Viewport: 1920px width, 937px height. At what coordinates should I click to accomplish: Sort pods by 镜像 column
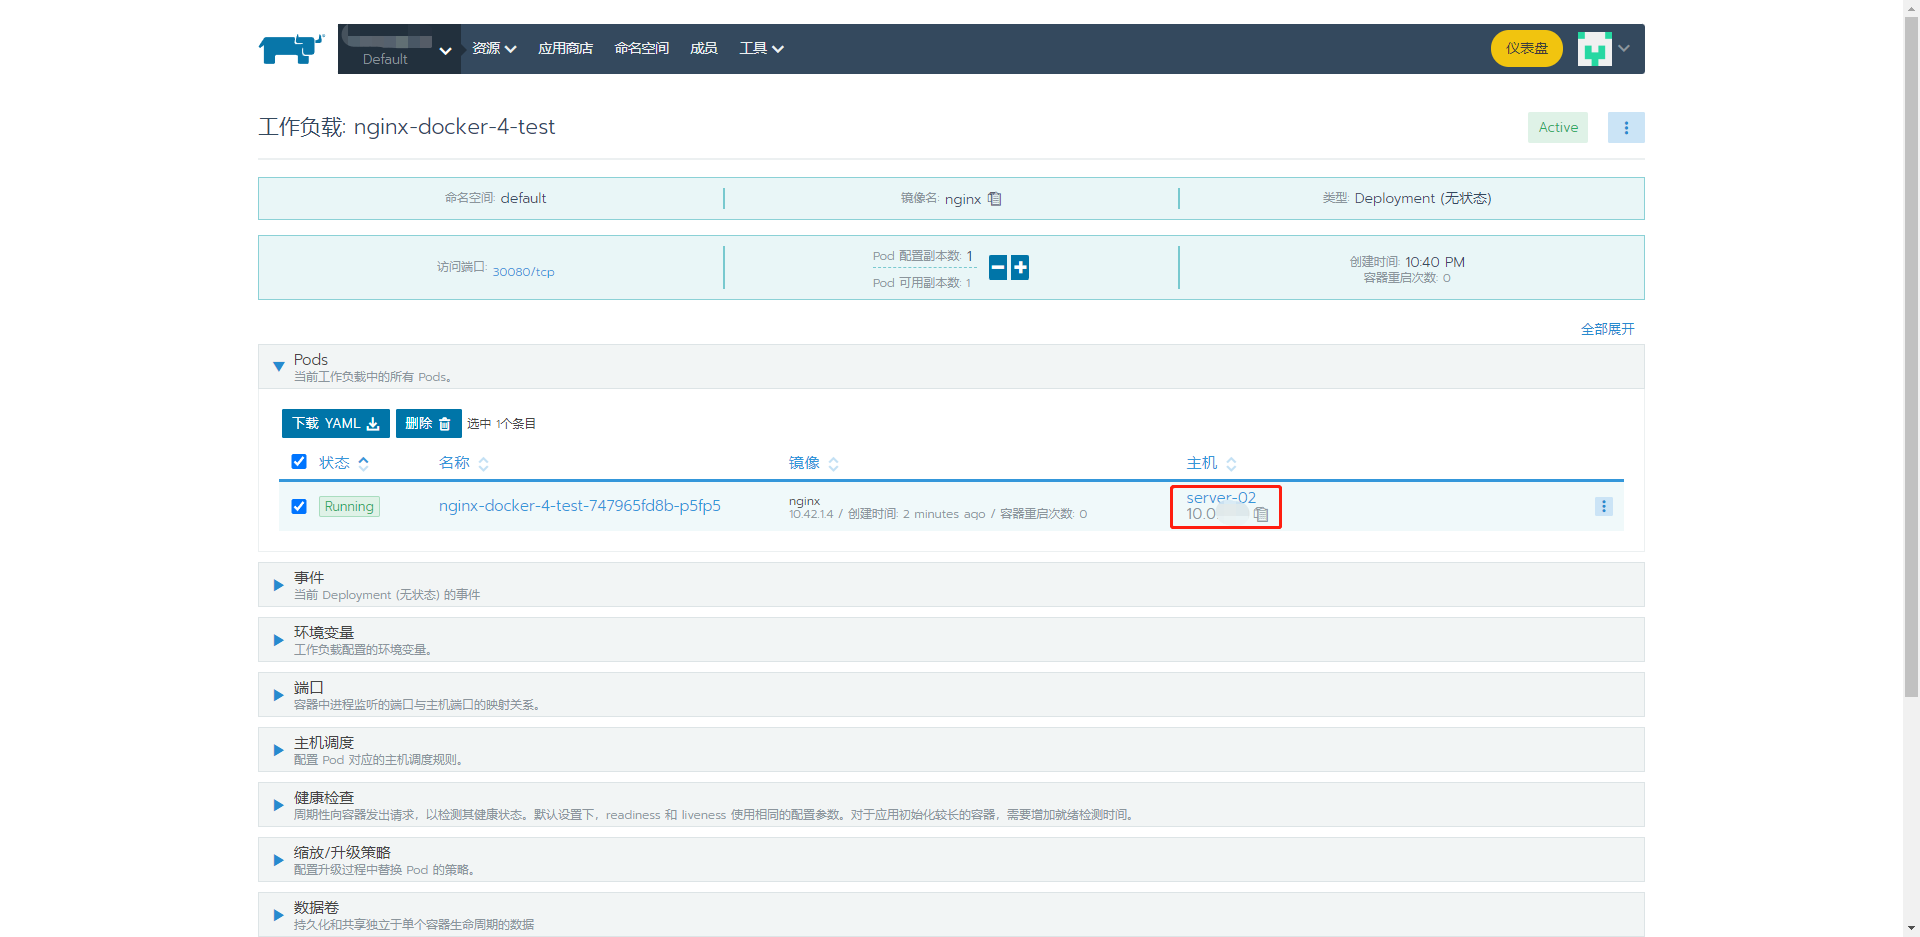(814, 463)
